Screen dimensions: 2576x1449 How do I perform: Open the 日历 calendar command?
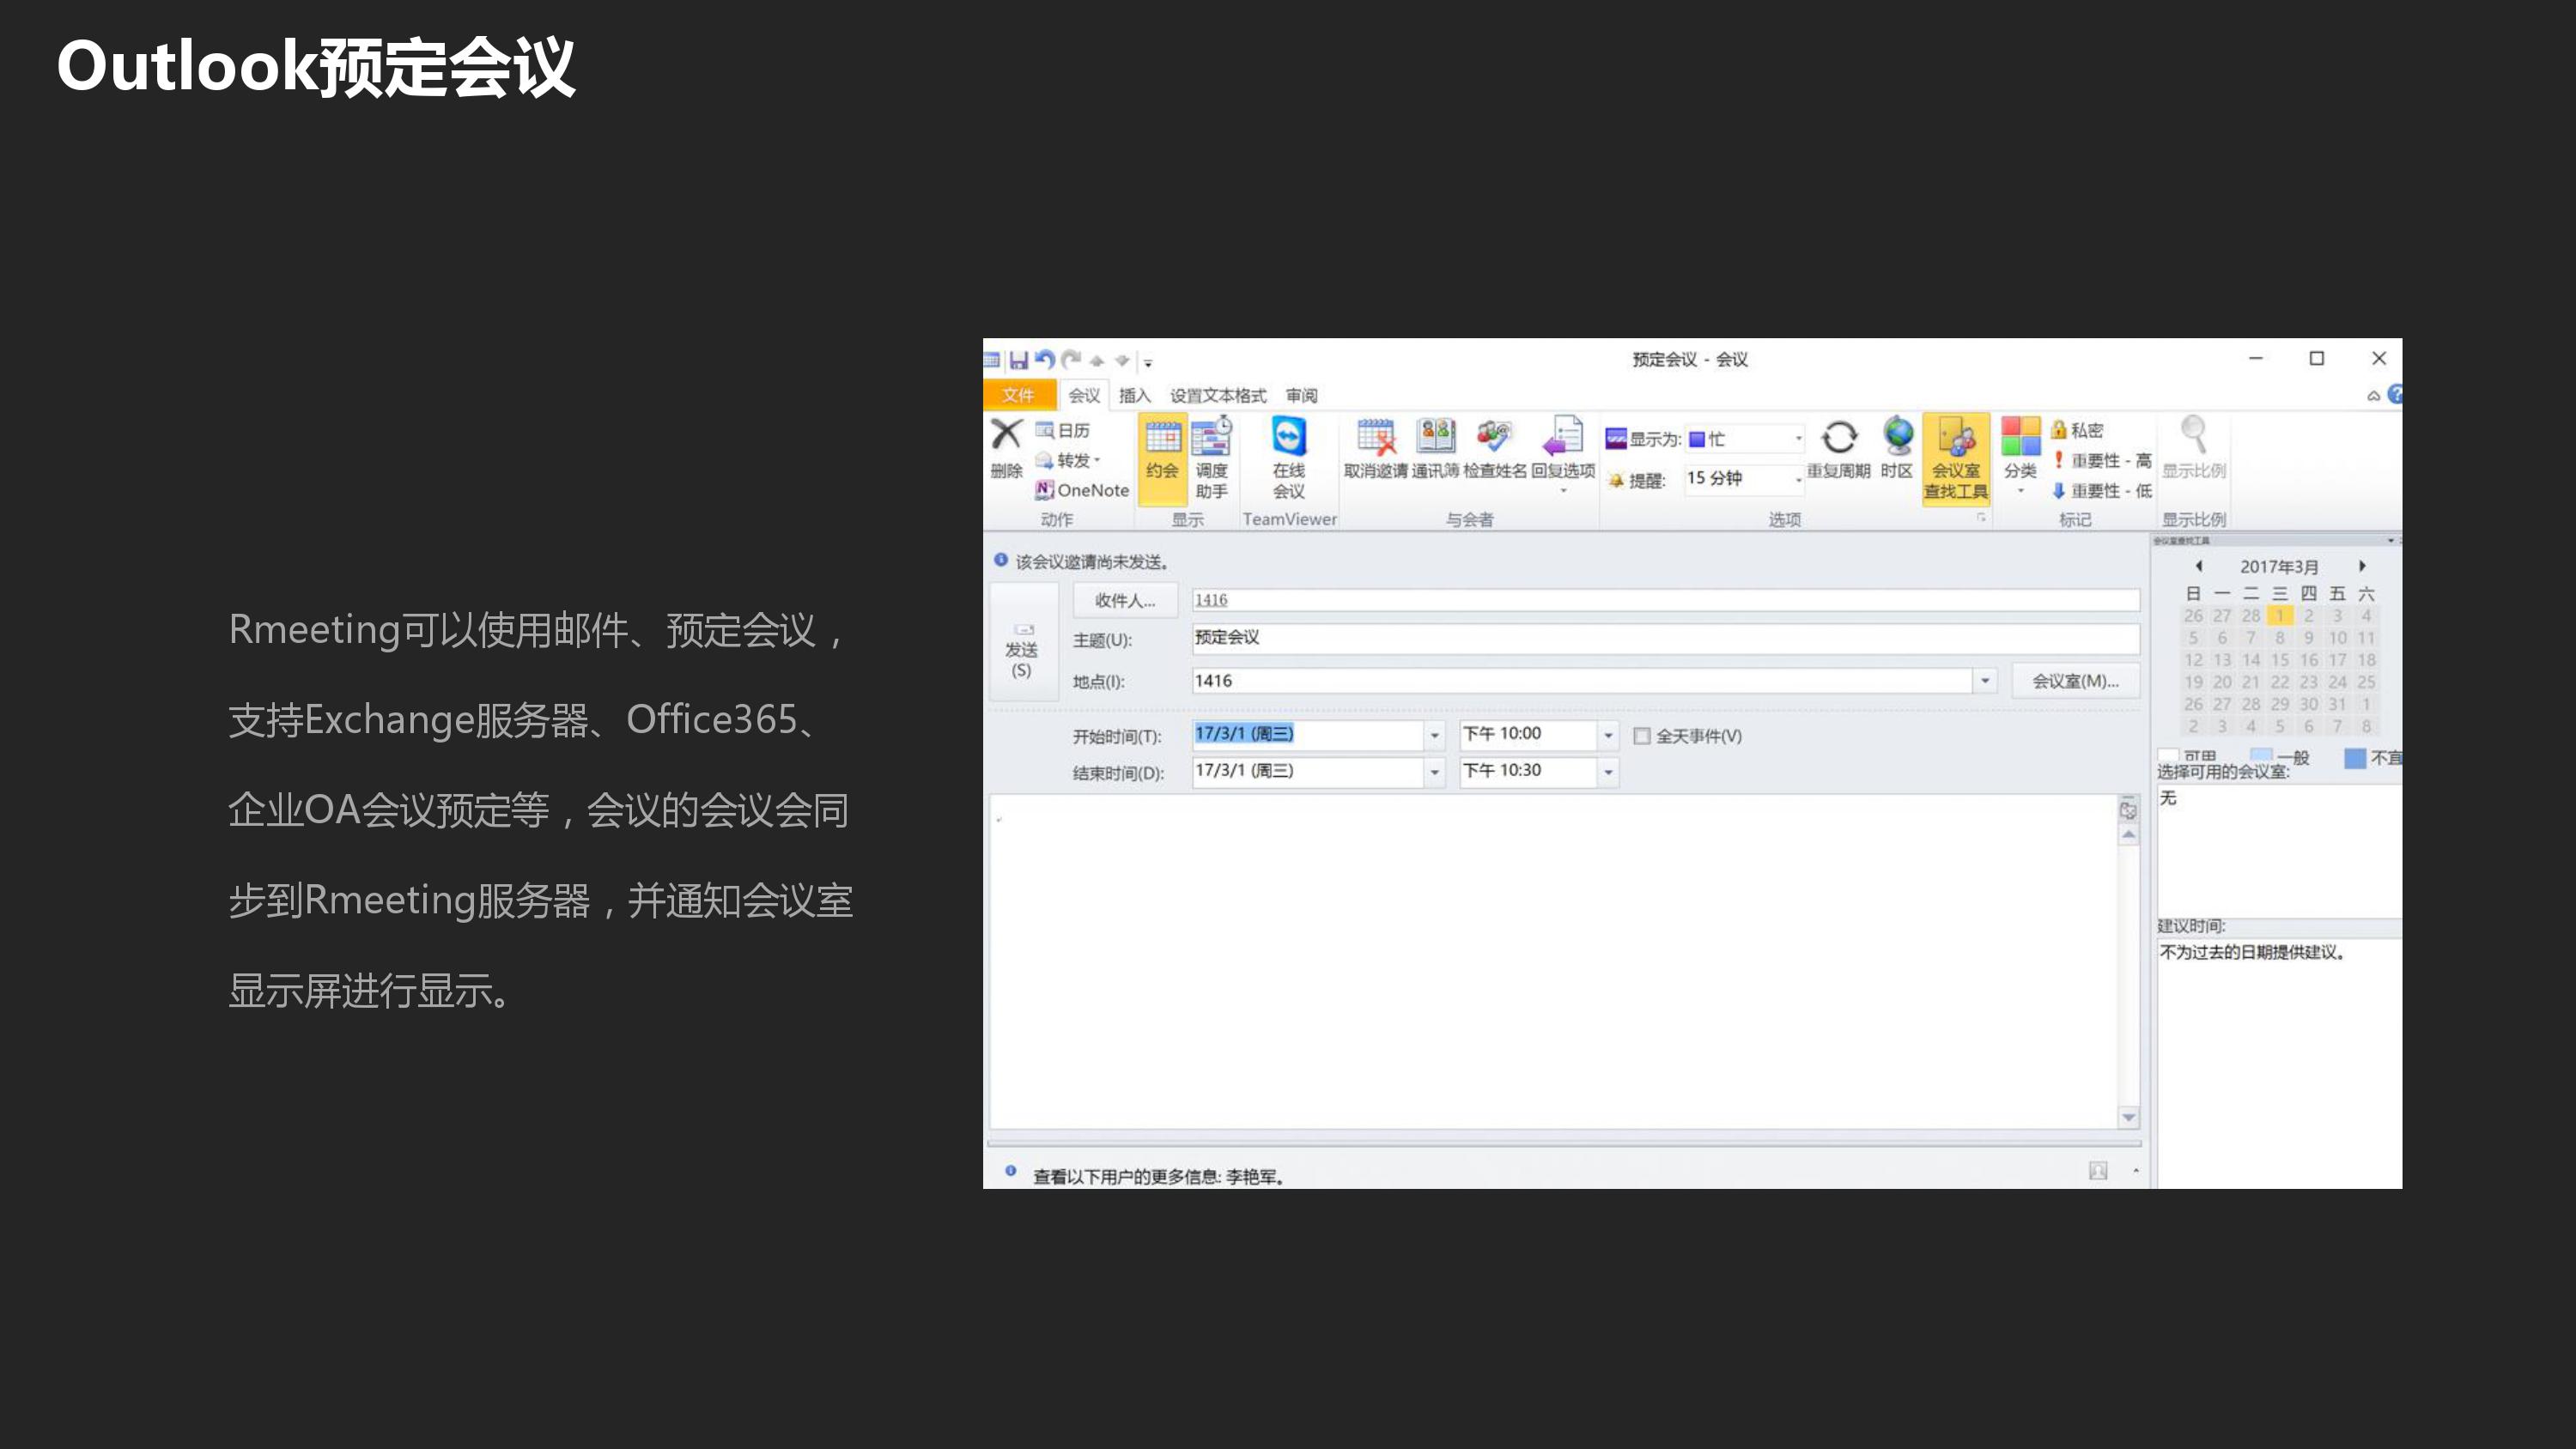1062,430
